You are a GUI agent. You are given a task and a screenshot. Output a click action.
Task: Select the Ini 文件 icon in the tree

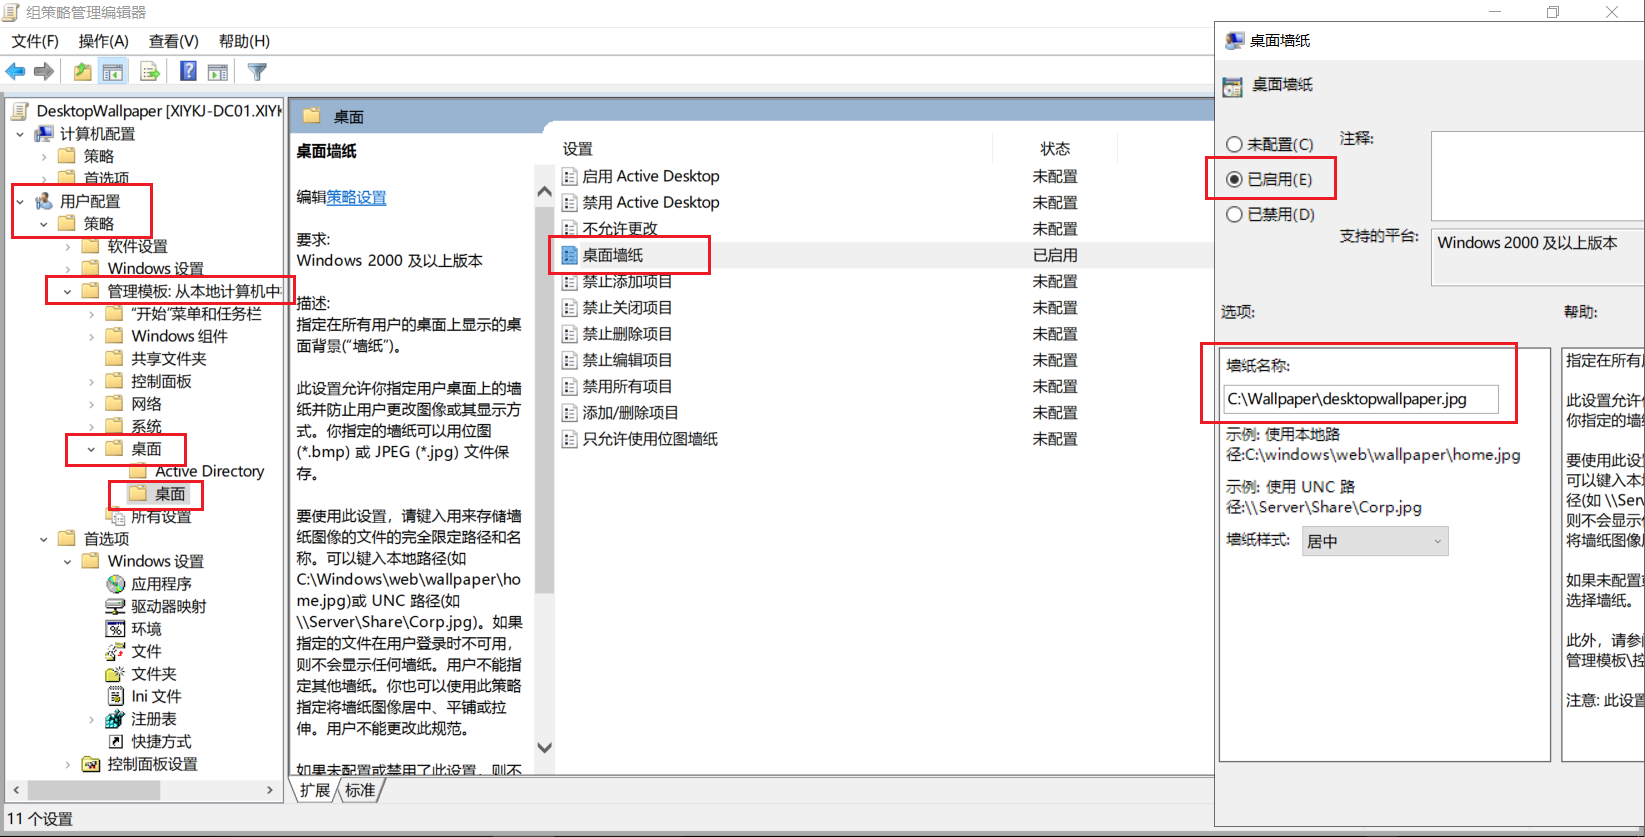[116, 696]
